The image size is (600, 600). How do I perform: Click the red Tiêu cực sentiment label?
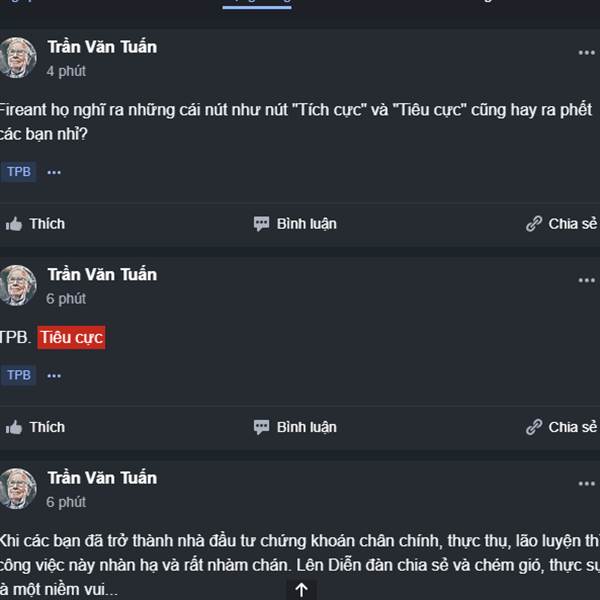(x=71, y=338)
